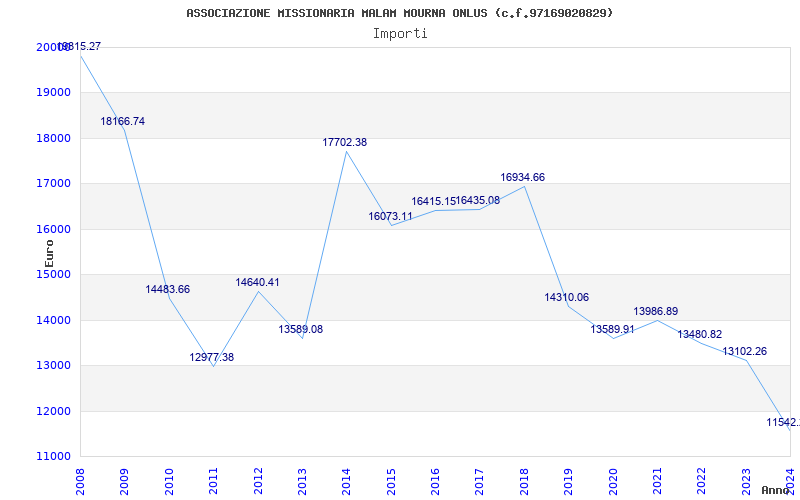Click y-axis tick 18000
800x500 pixels.
pyautogui.click(x=53, y=138)
